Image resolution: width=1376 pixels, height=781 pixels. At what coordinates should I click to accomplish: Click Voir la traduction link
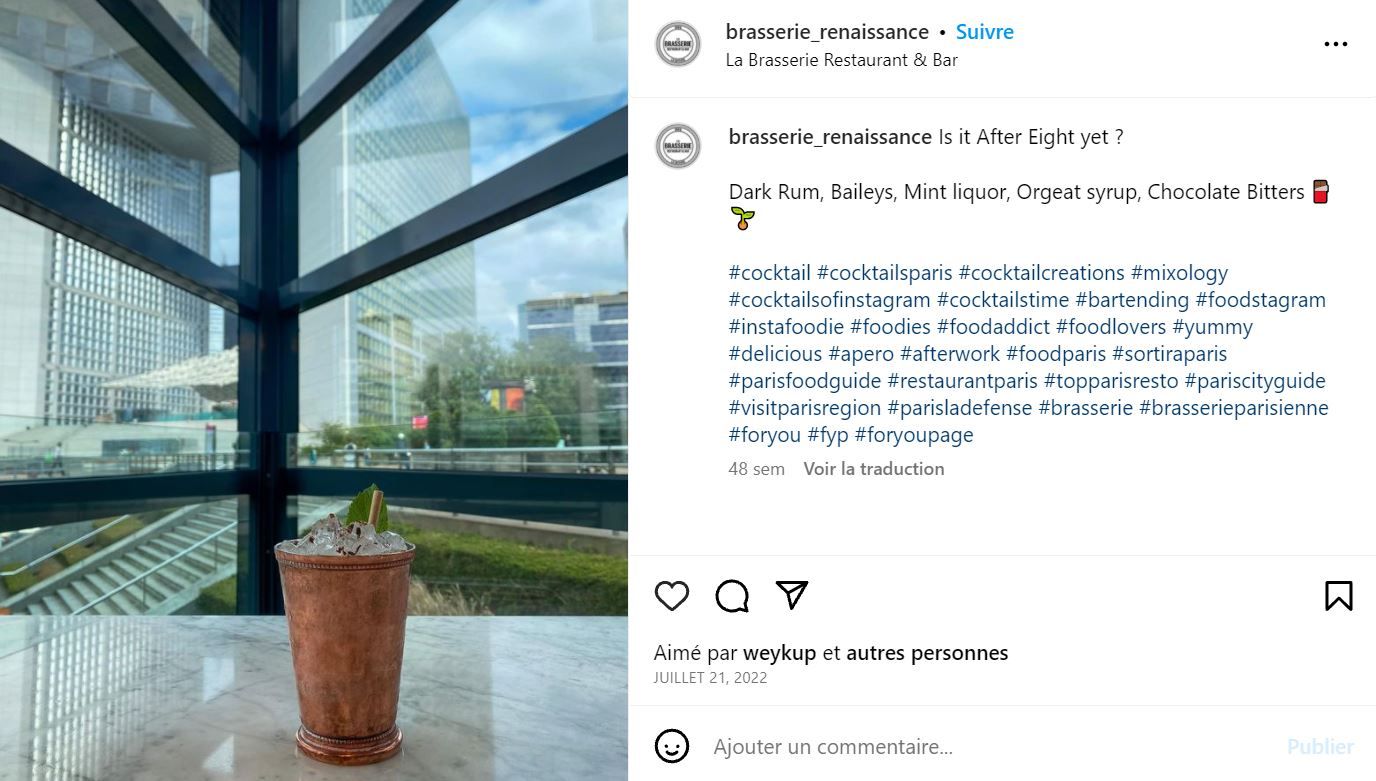tap(874, 468)
